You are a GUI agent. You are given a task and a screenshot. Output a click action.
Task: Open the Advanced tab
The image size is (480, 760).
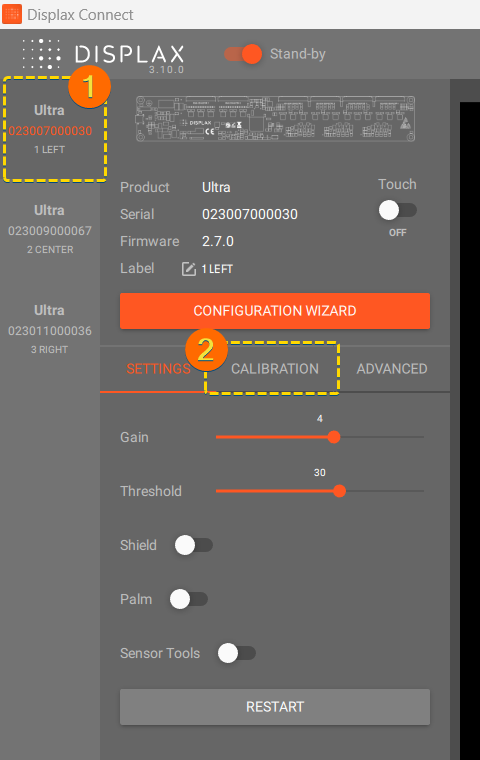pos(392,369)
